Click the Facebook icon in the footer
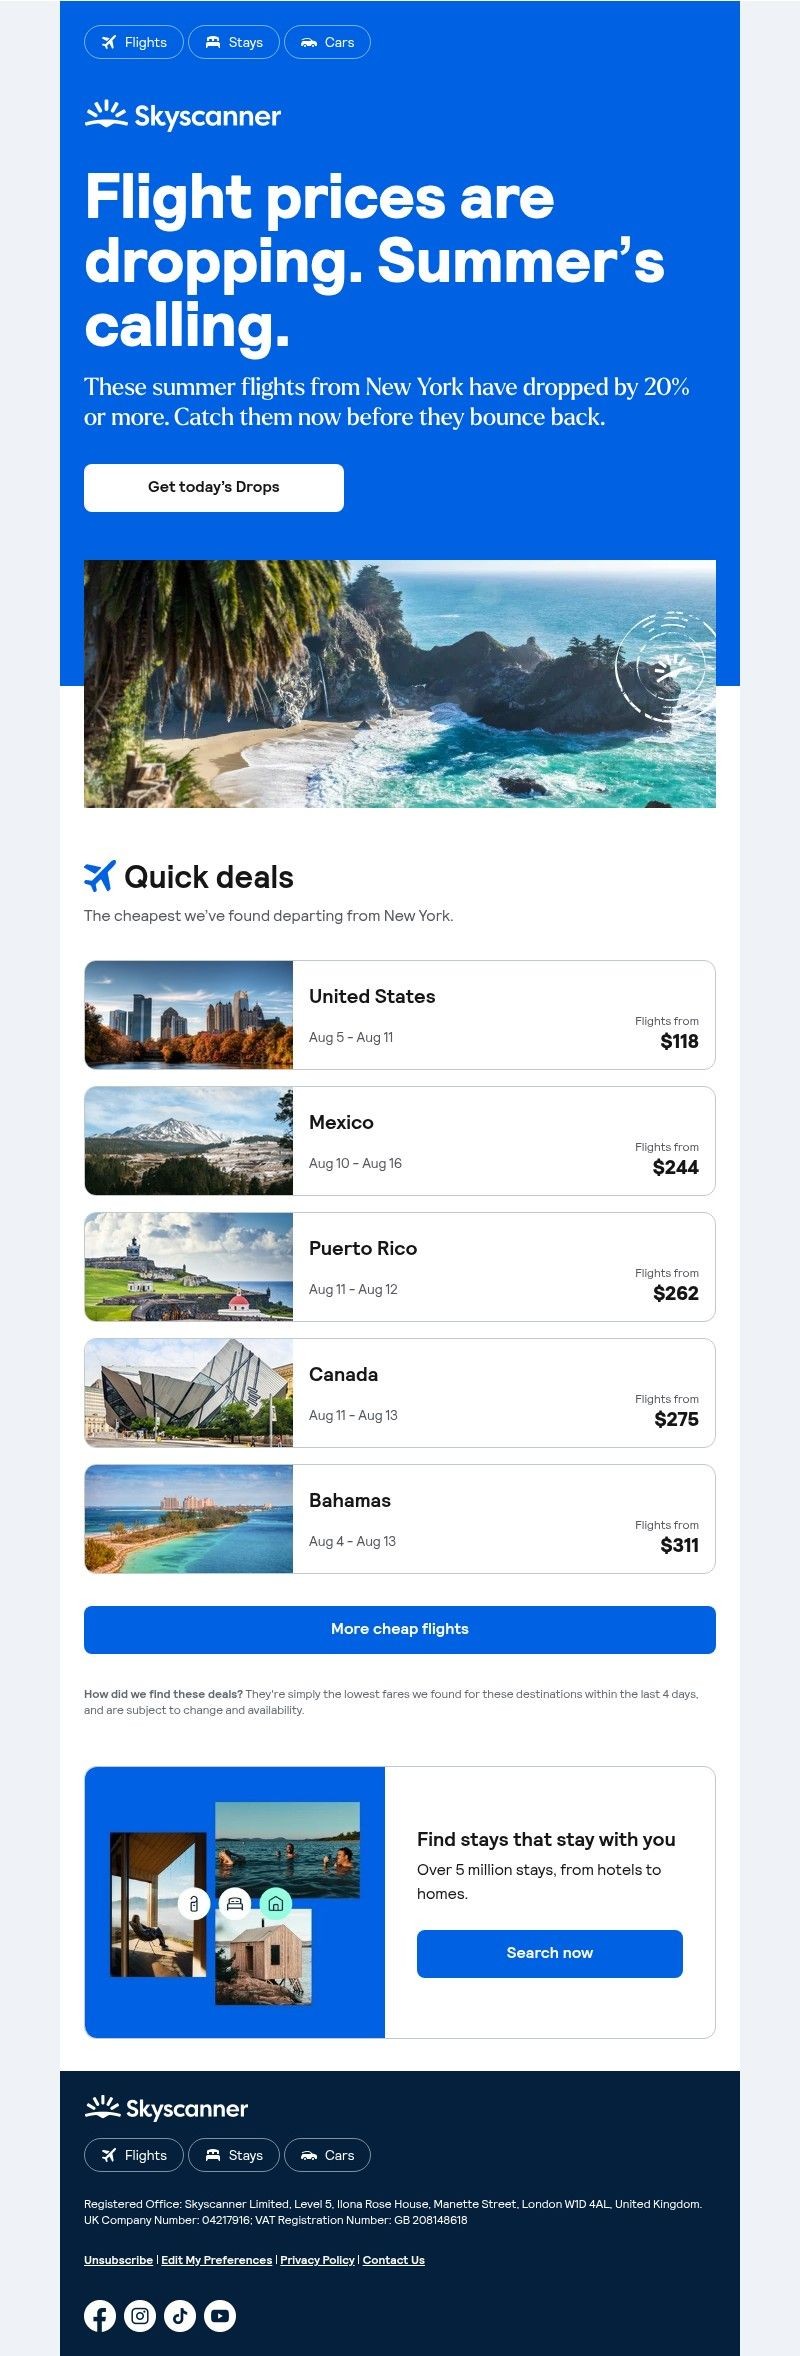This screenshot has width=800, height=2356. coord(100,2315)
